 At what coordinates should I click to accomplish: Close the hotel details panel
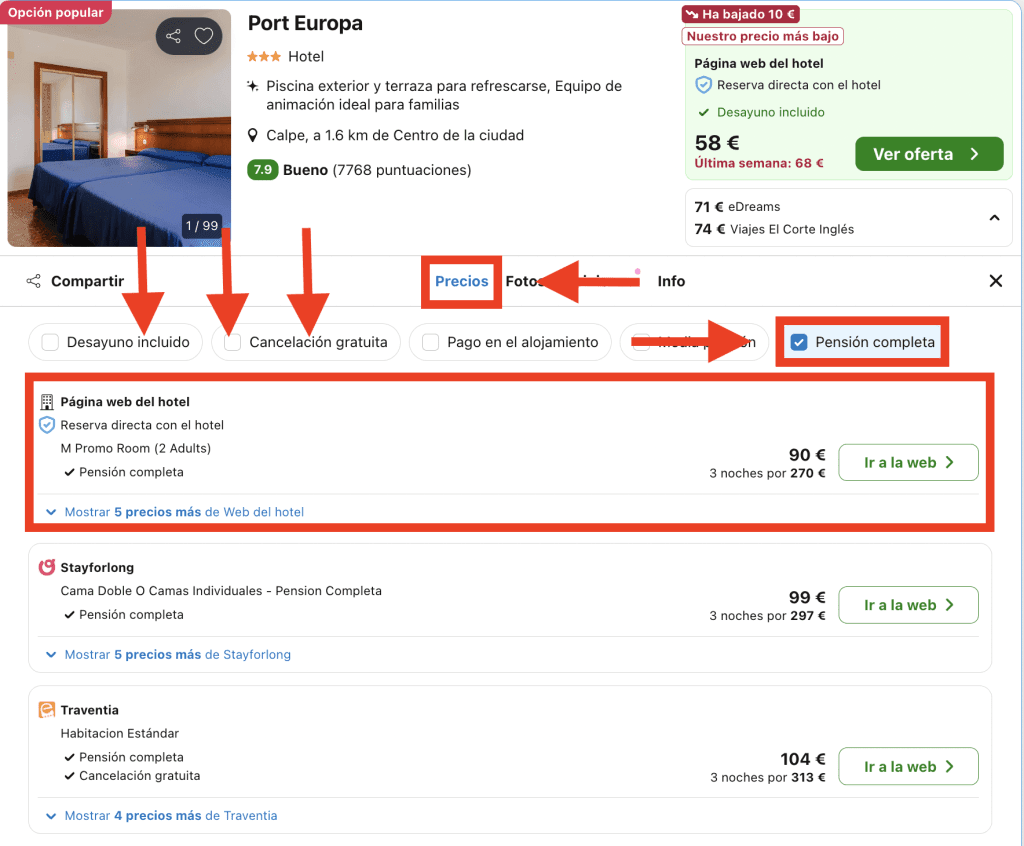point(995,281)
